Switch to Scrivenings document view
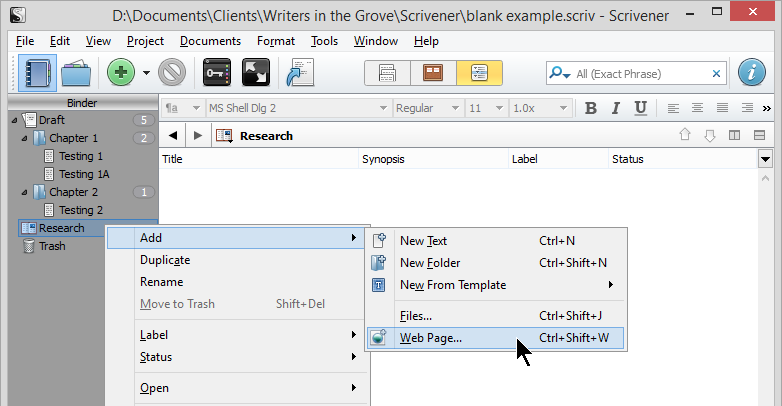 pos(388,74)
